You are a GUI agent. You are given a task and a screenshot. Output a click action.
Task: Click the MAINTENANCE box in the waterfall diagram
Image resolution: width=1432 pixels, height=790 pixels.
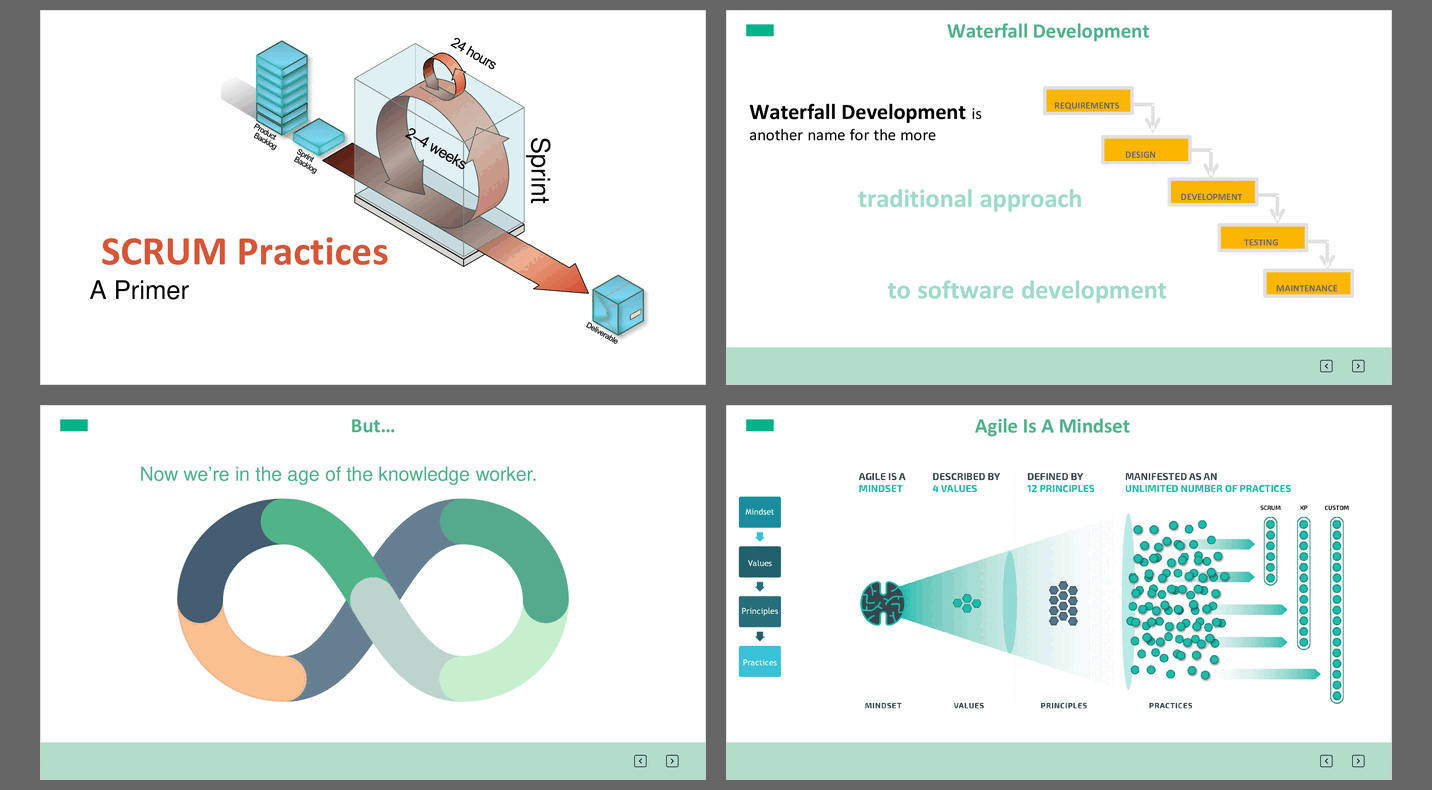[x=1308, y=283]
